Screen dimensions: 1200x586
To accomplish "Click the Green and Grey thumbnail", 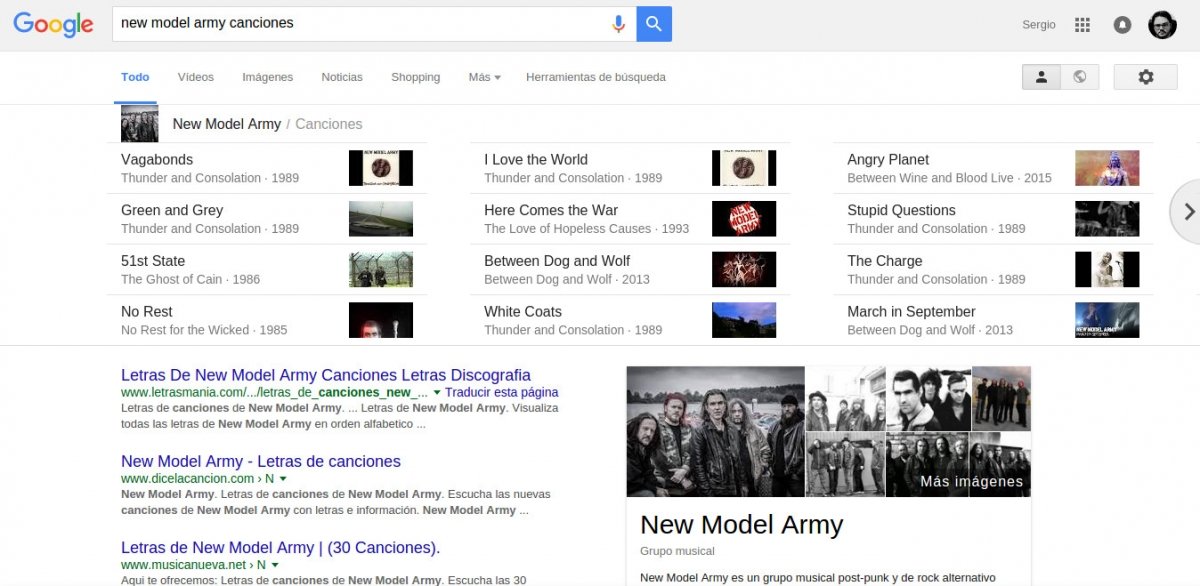I will (x=381, y=219).
